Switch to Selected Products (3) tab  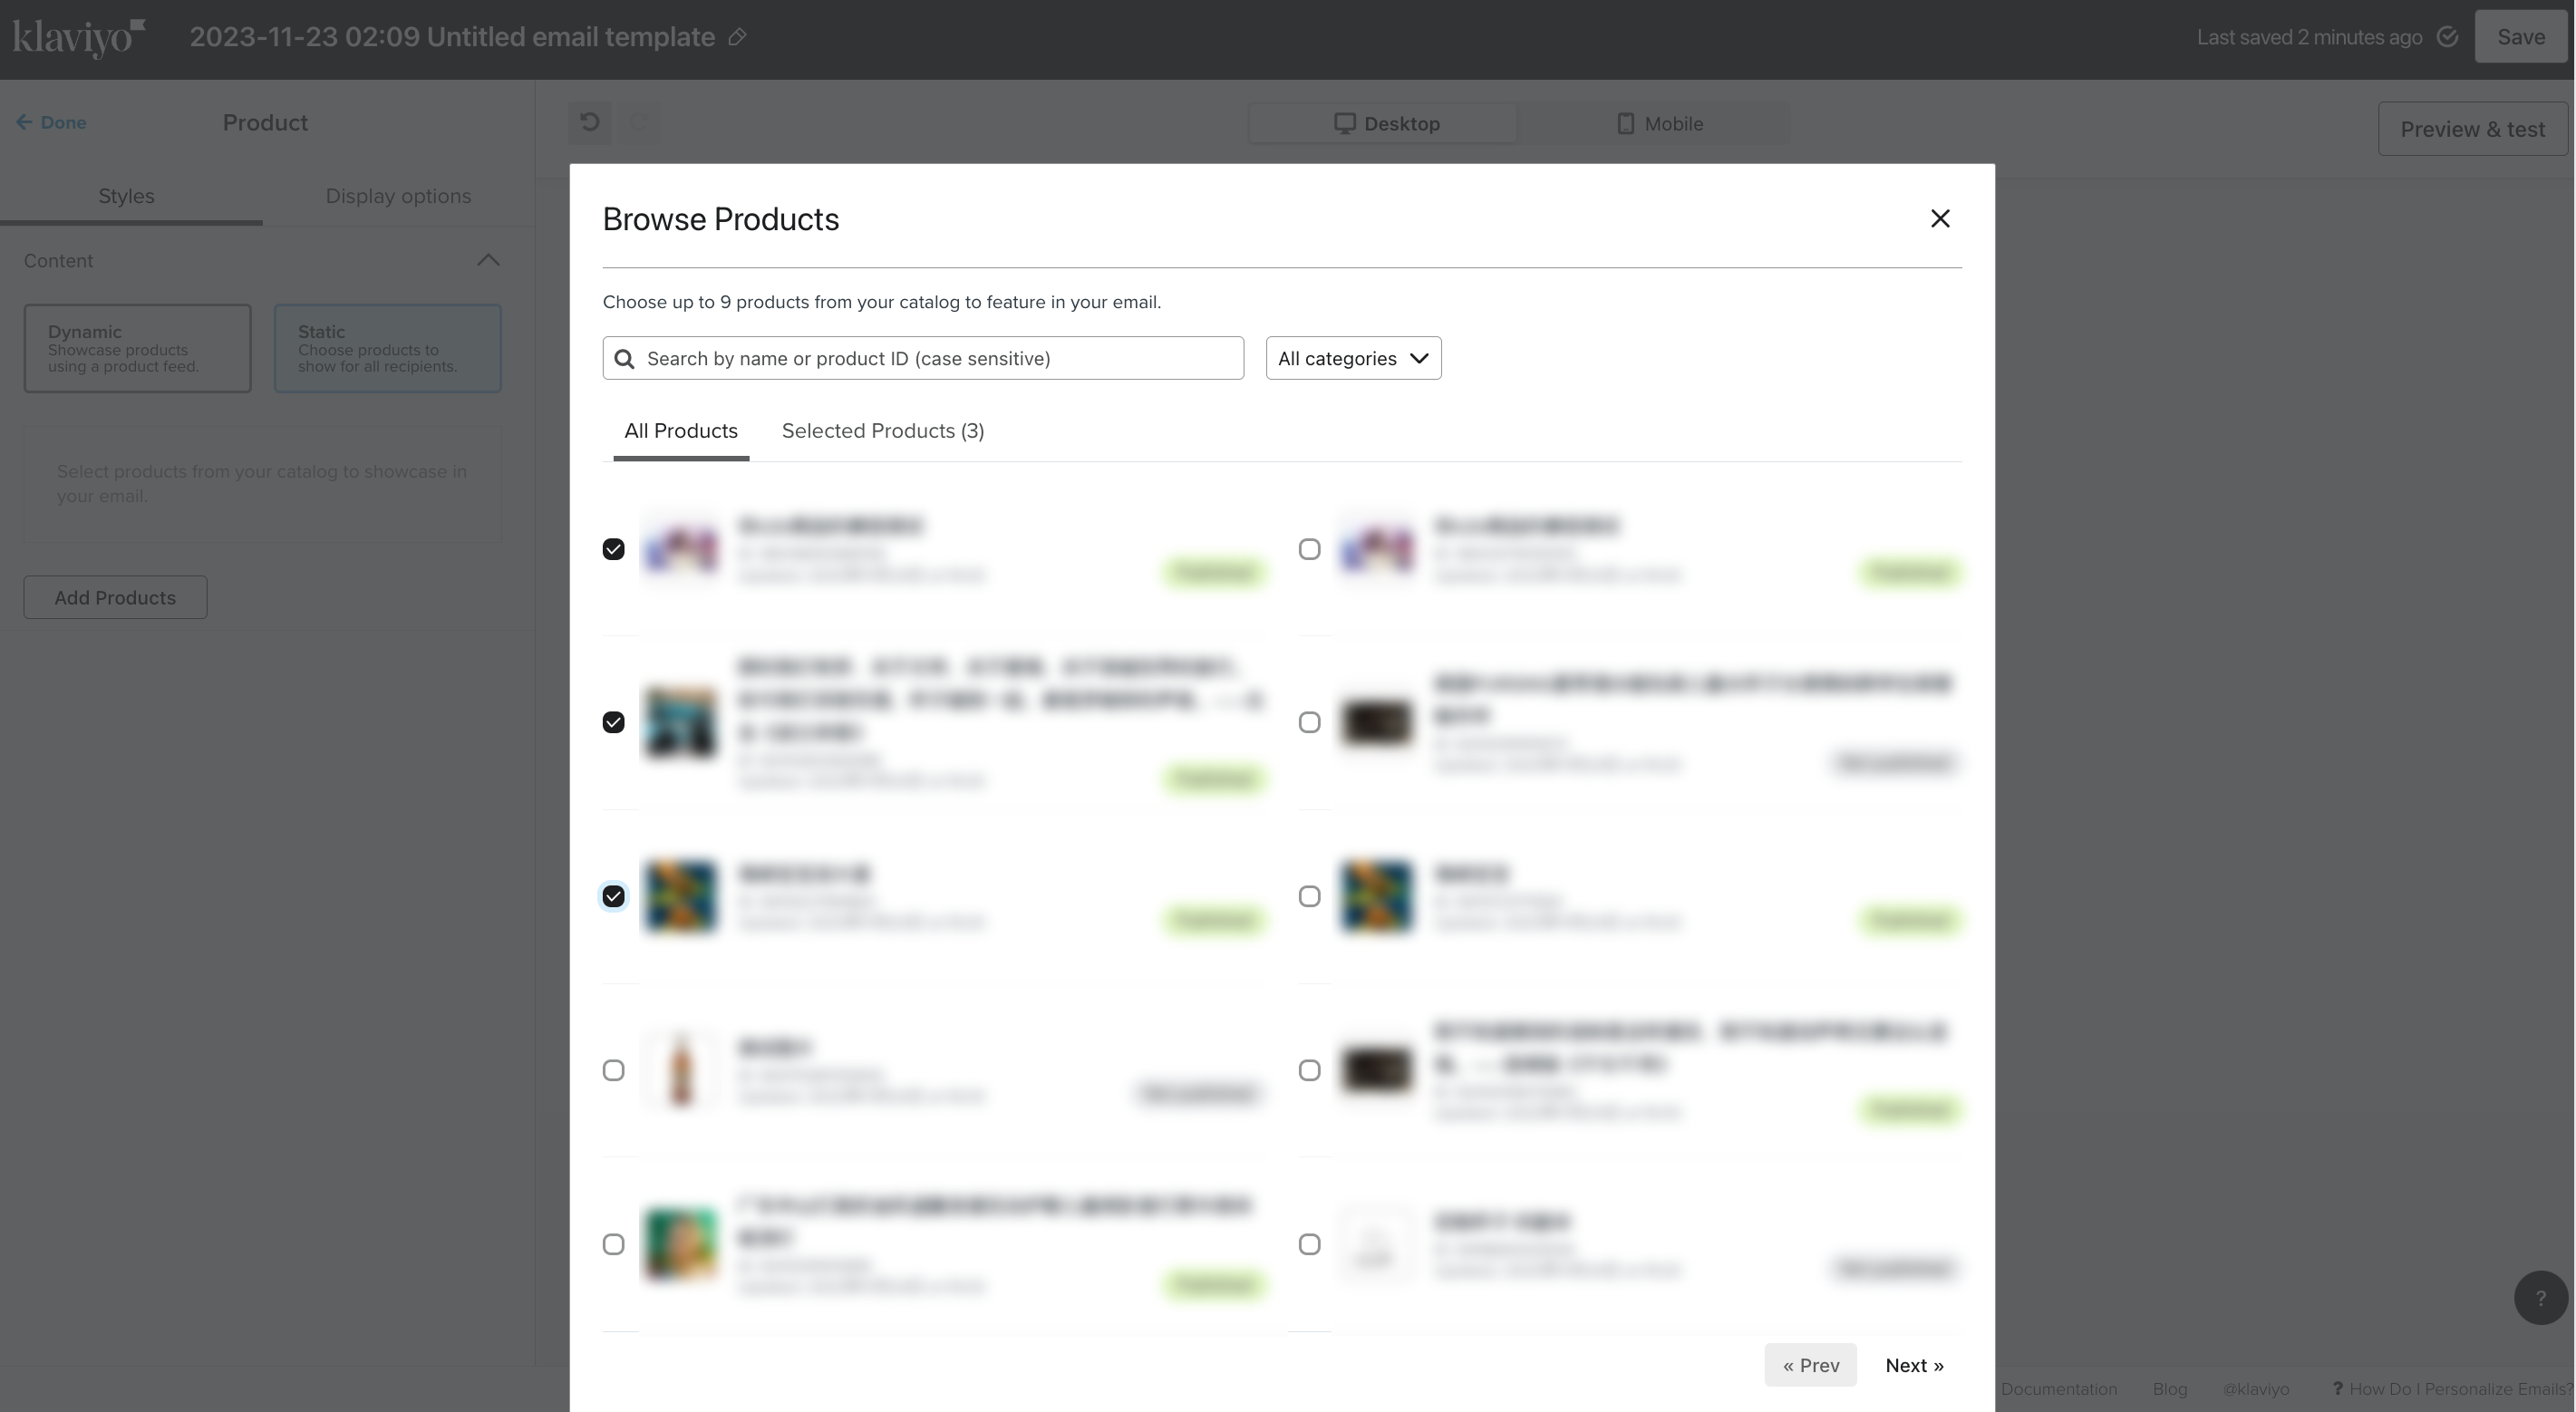(x=882, y=431)
